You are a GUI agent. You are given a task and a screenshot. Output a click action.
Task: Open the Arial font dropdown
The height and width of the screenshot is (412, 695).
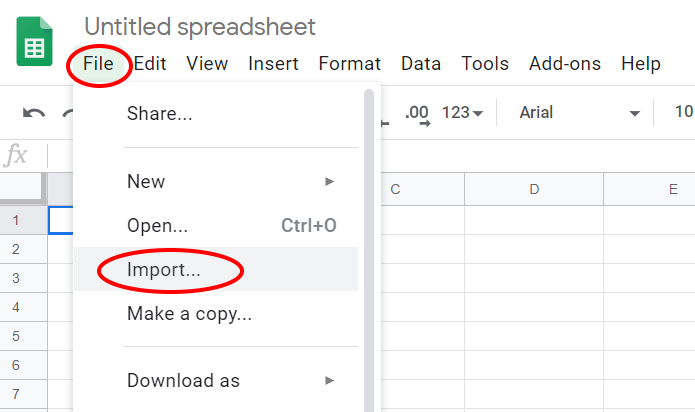click(579, 113)
